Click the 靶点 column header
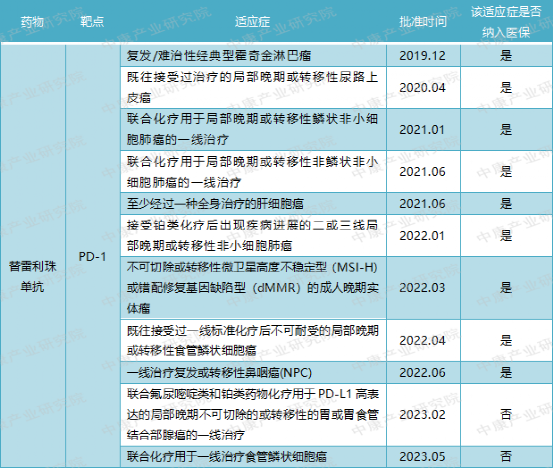This screenshot has width=553, height=468. click(92, 22)
